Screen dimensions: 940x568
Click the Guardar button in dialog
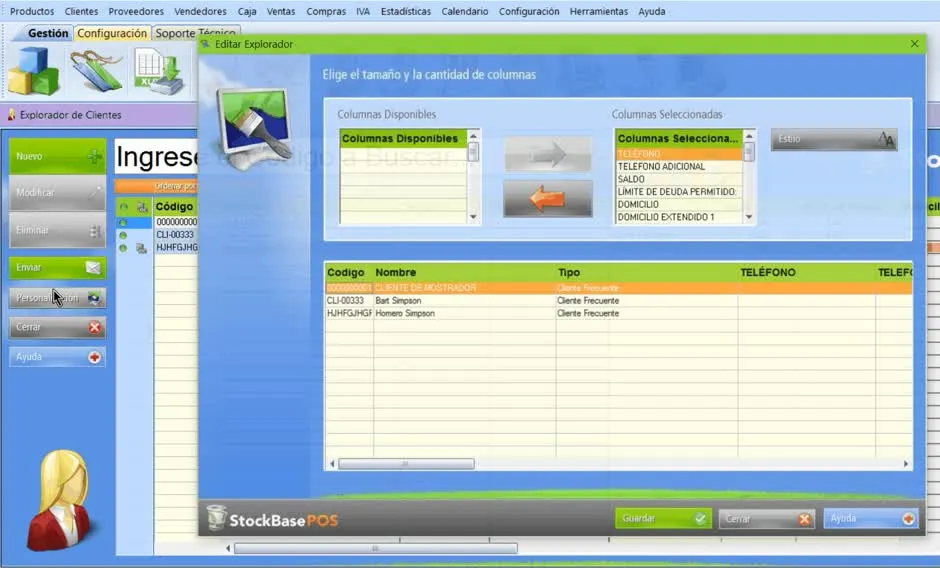click(663, 518)
